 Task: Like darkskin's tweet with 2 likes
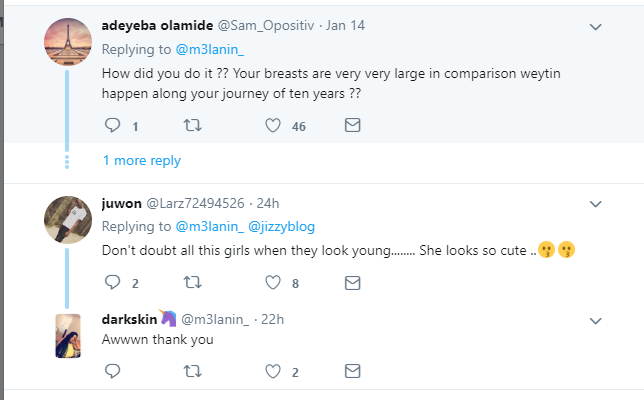click(x=272, y=372)
